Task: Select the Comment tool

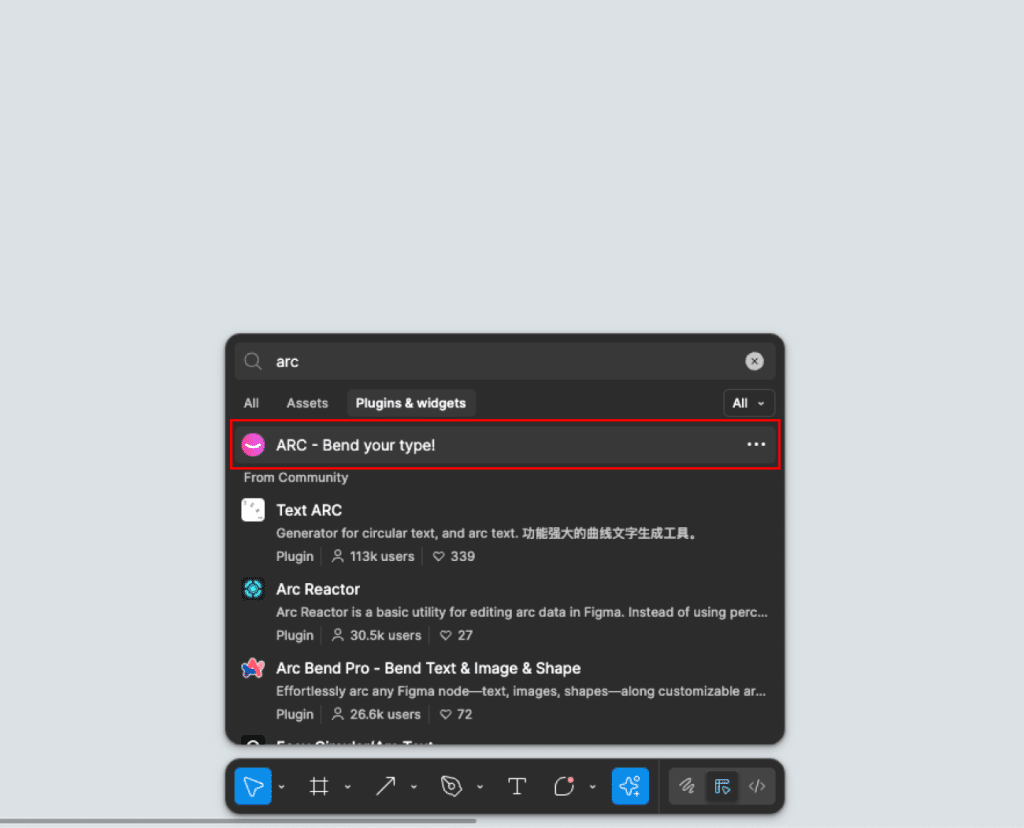Action: point(564,786)
